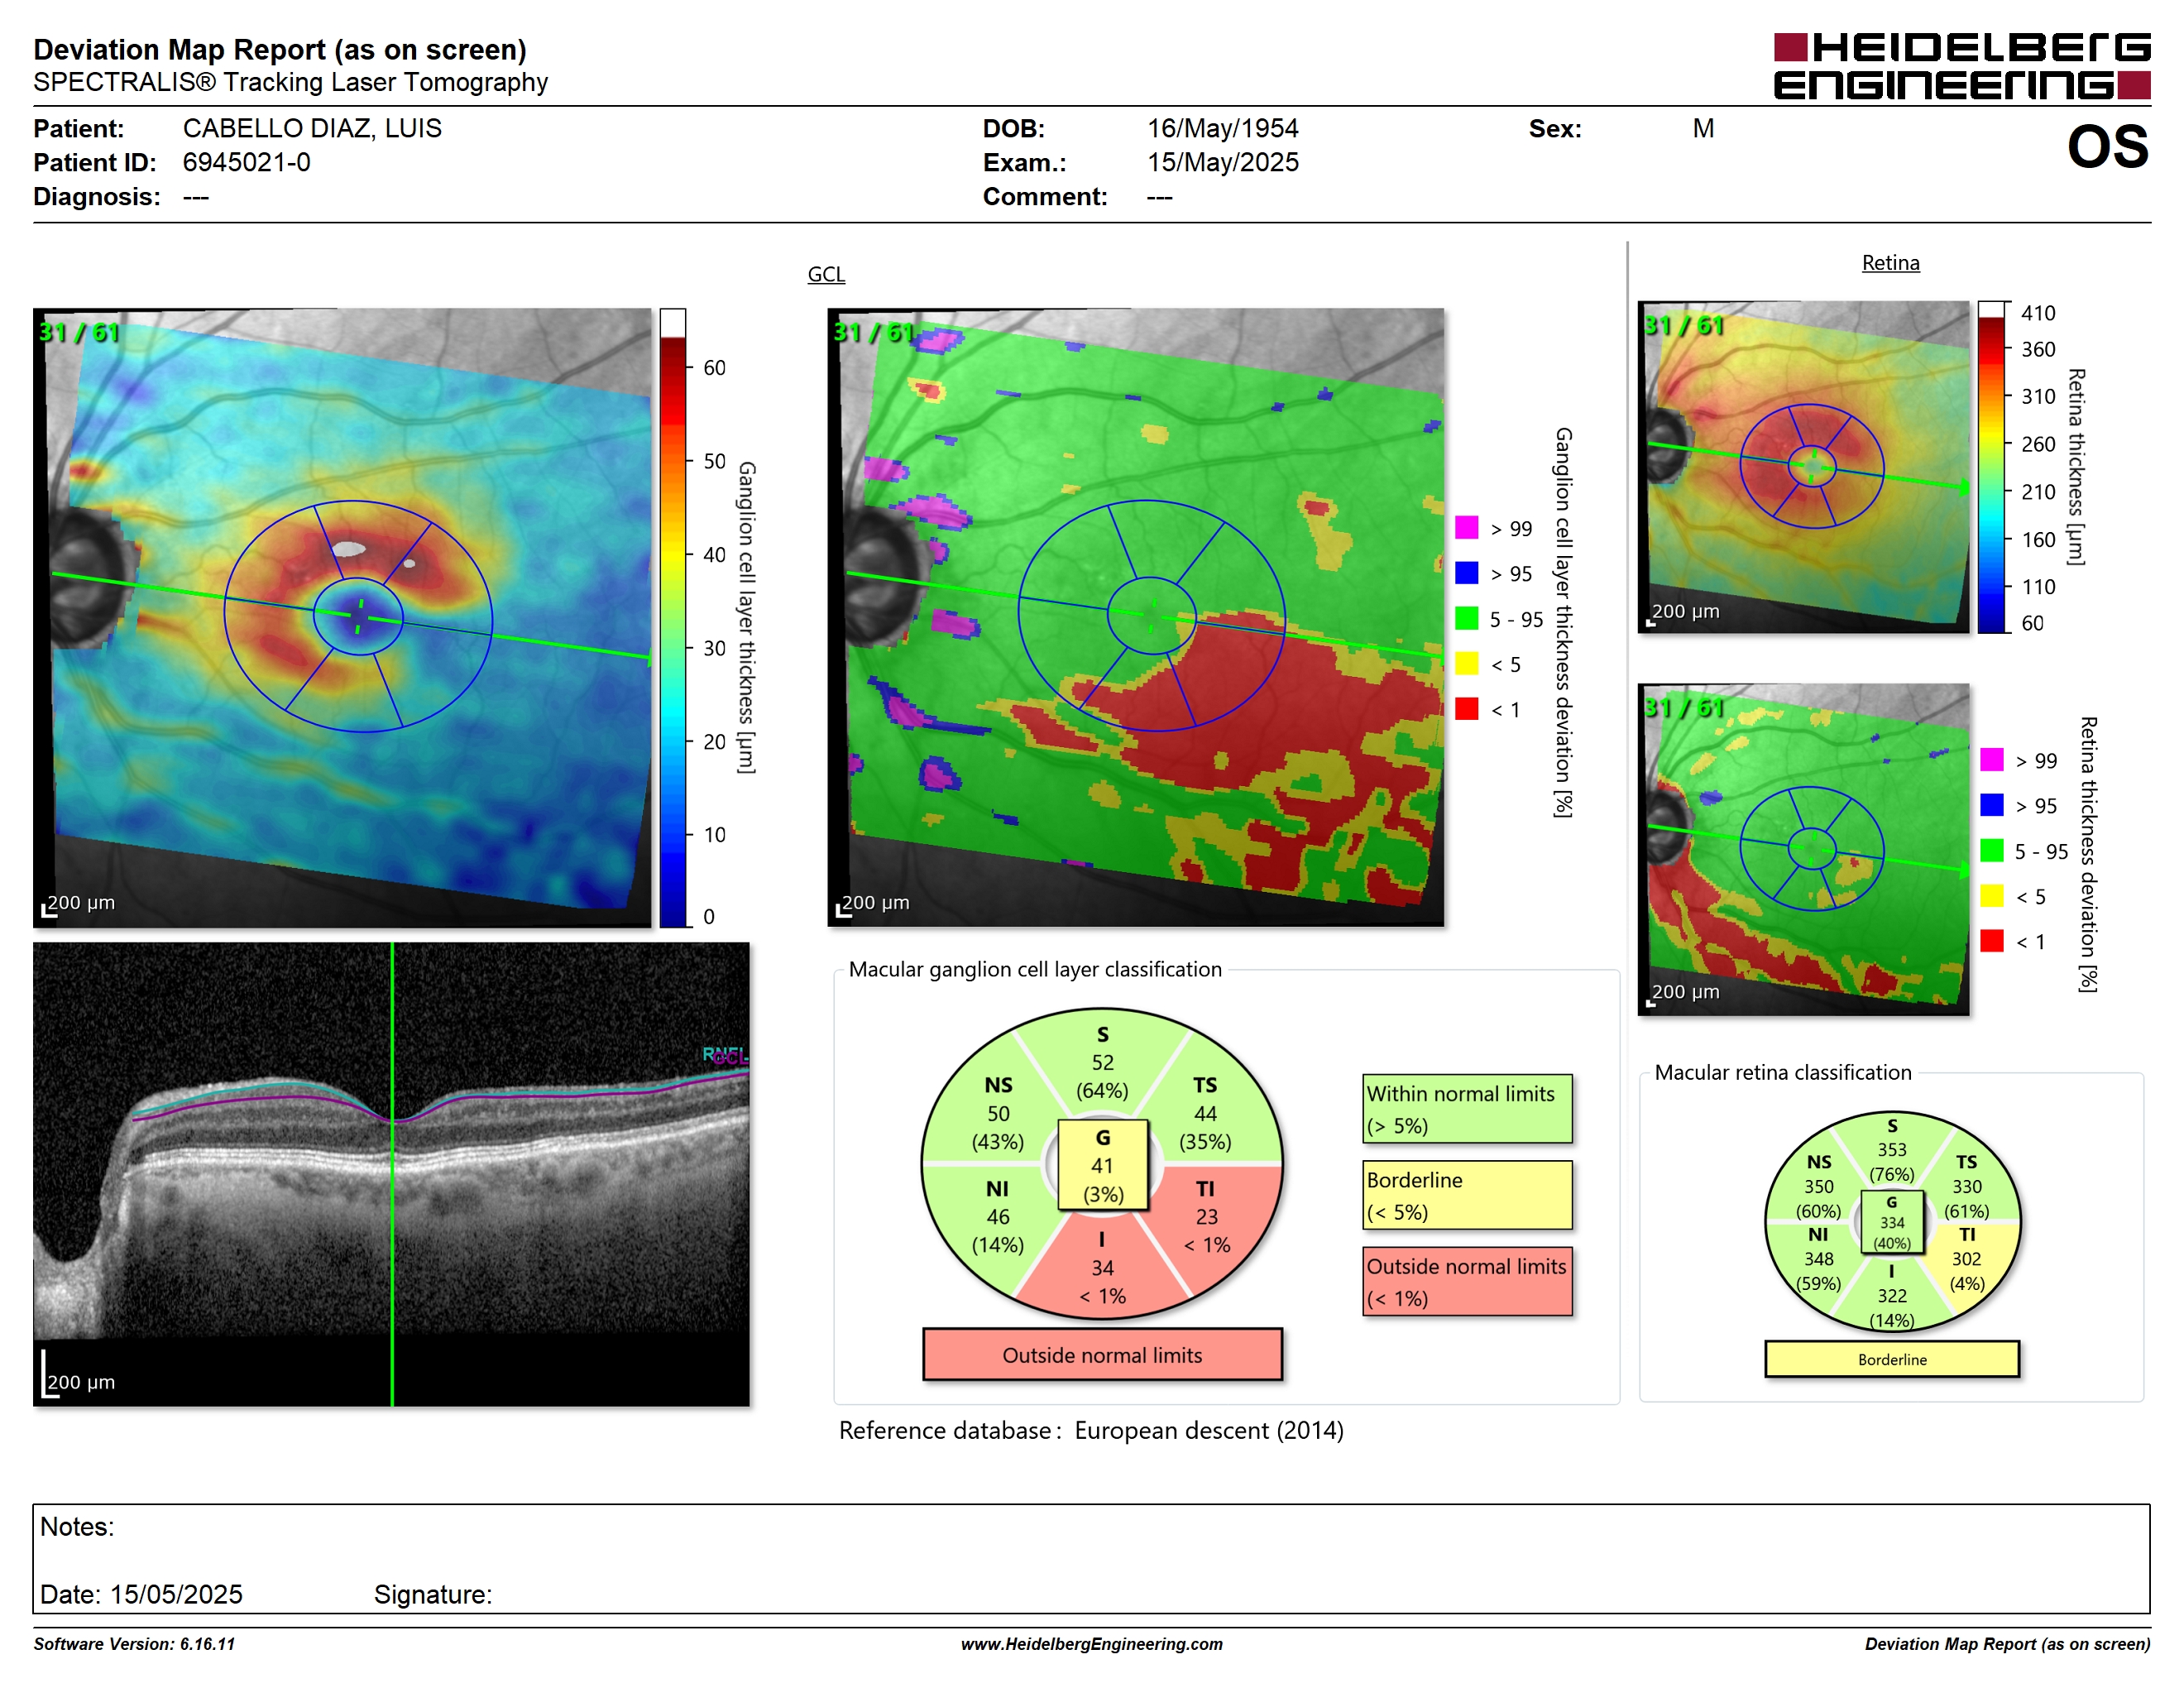Click the Reference database European descent text
Image resolution: width=2184 pixels, height=1688 pixels.
1091,1431
